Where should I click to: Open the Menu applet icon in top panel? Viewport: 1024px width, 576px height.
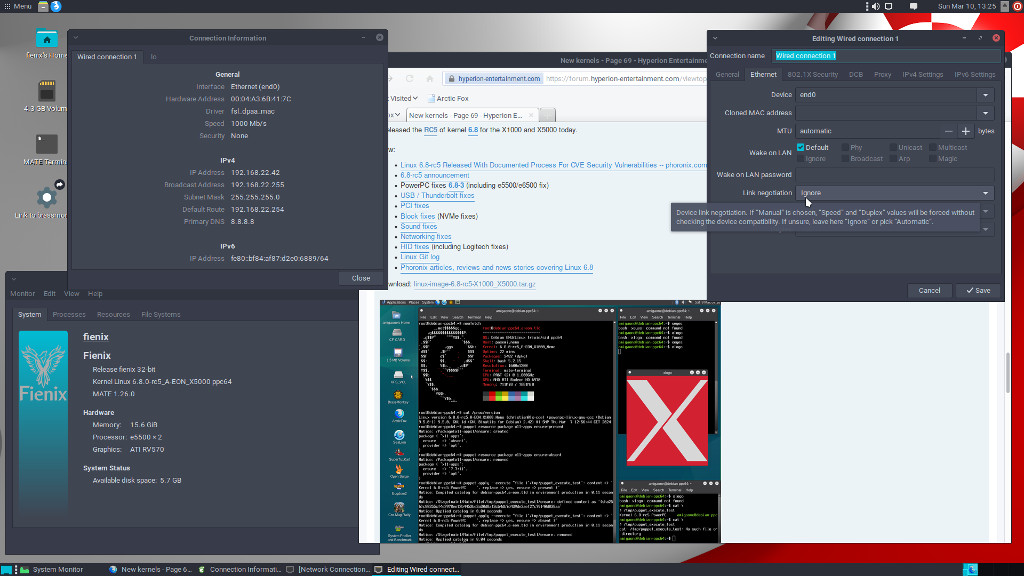pyautogui.click(x=8, y=7)
